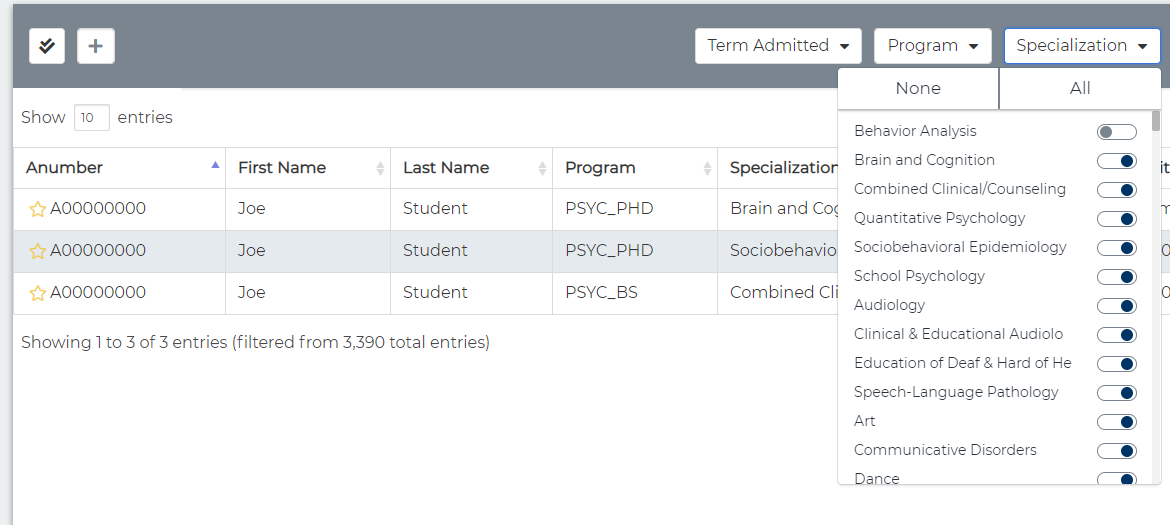
Task: Click the double-checkmark select all icon
Action: click(x=47, y=46)
